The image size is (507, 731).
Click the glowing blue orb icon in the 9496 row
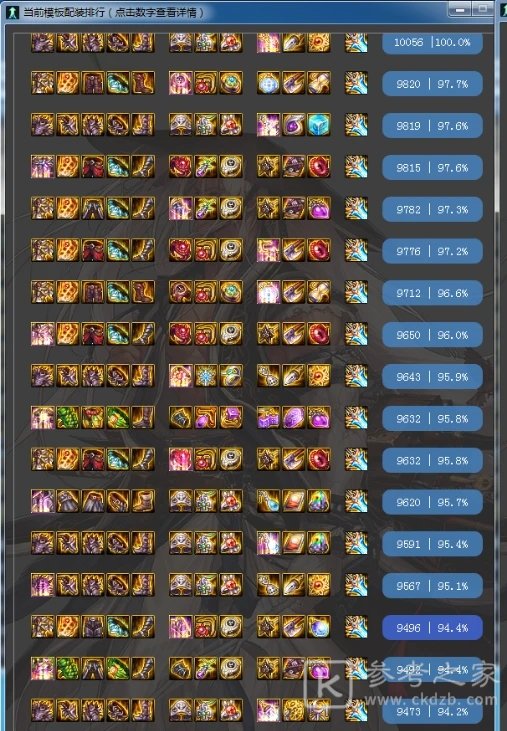coord(319,627)
